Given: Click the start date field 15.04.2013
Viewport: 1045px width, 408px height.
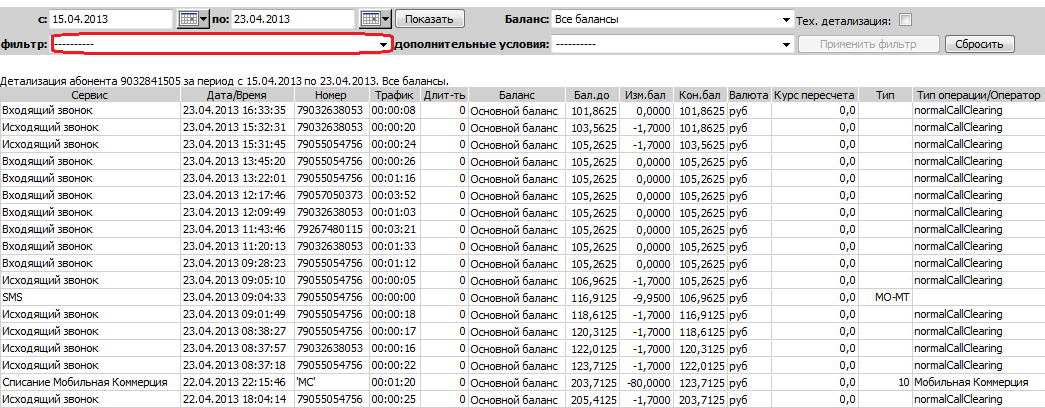Looking at the screenshot, I should coord(111,19).
